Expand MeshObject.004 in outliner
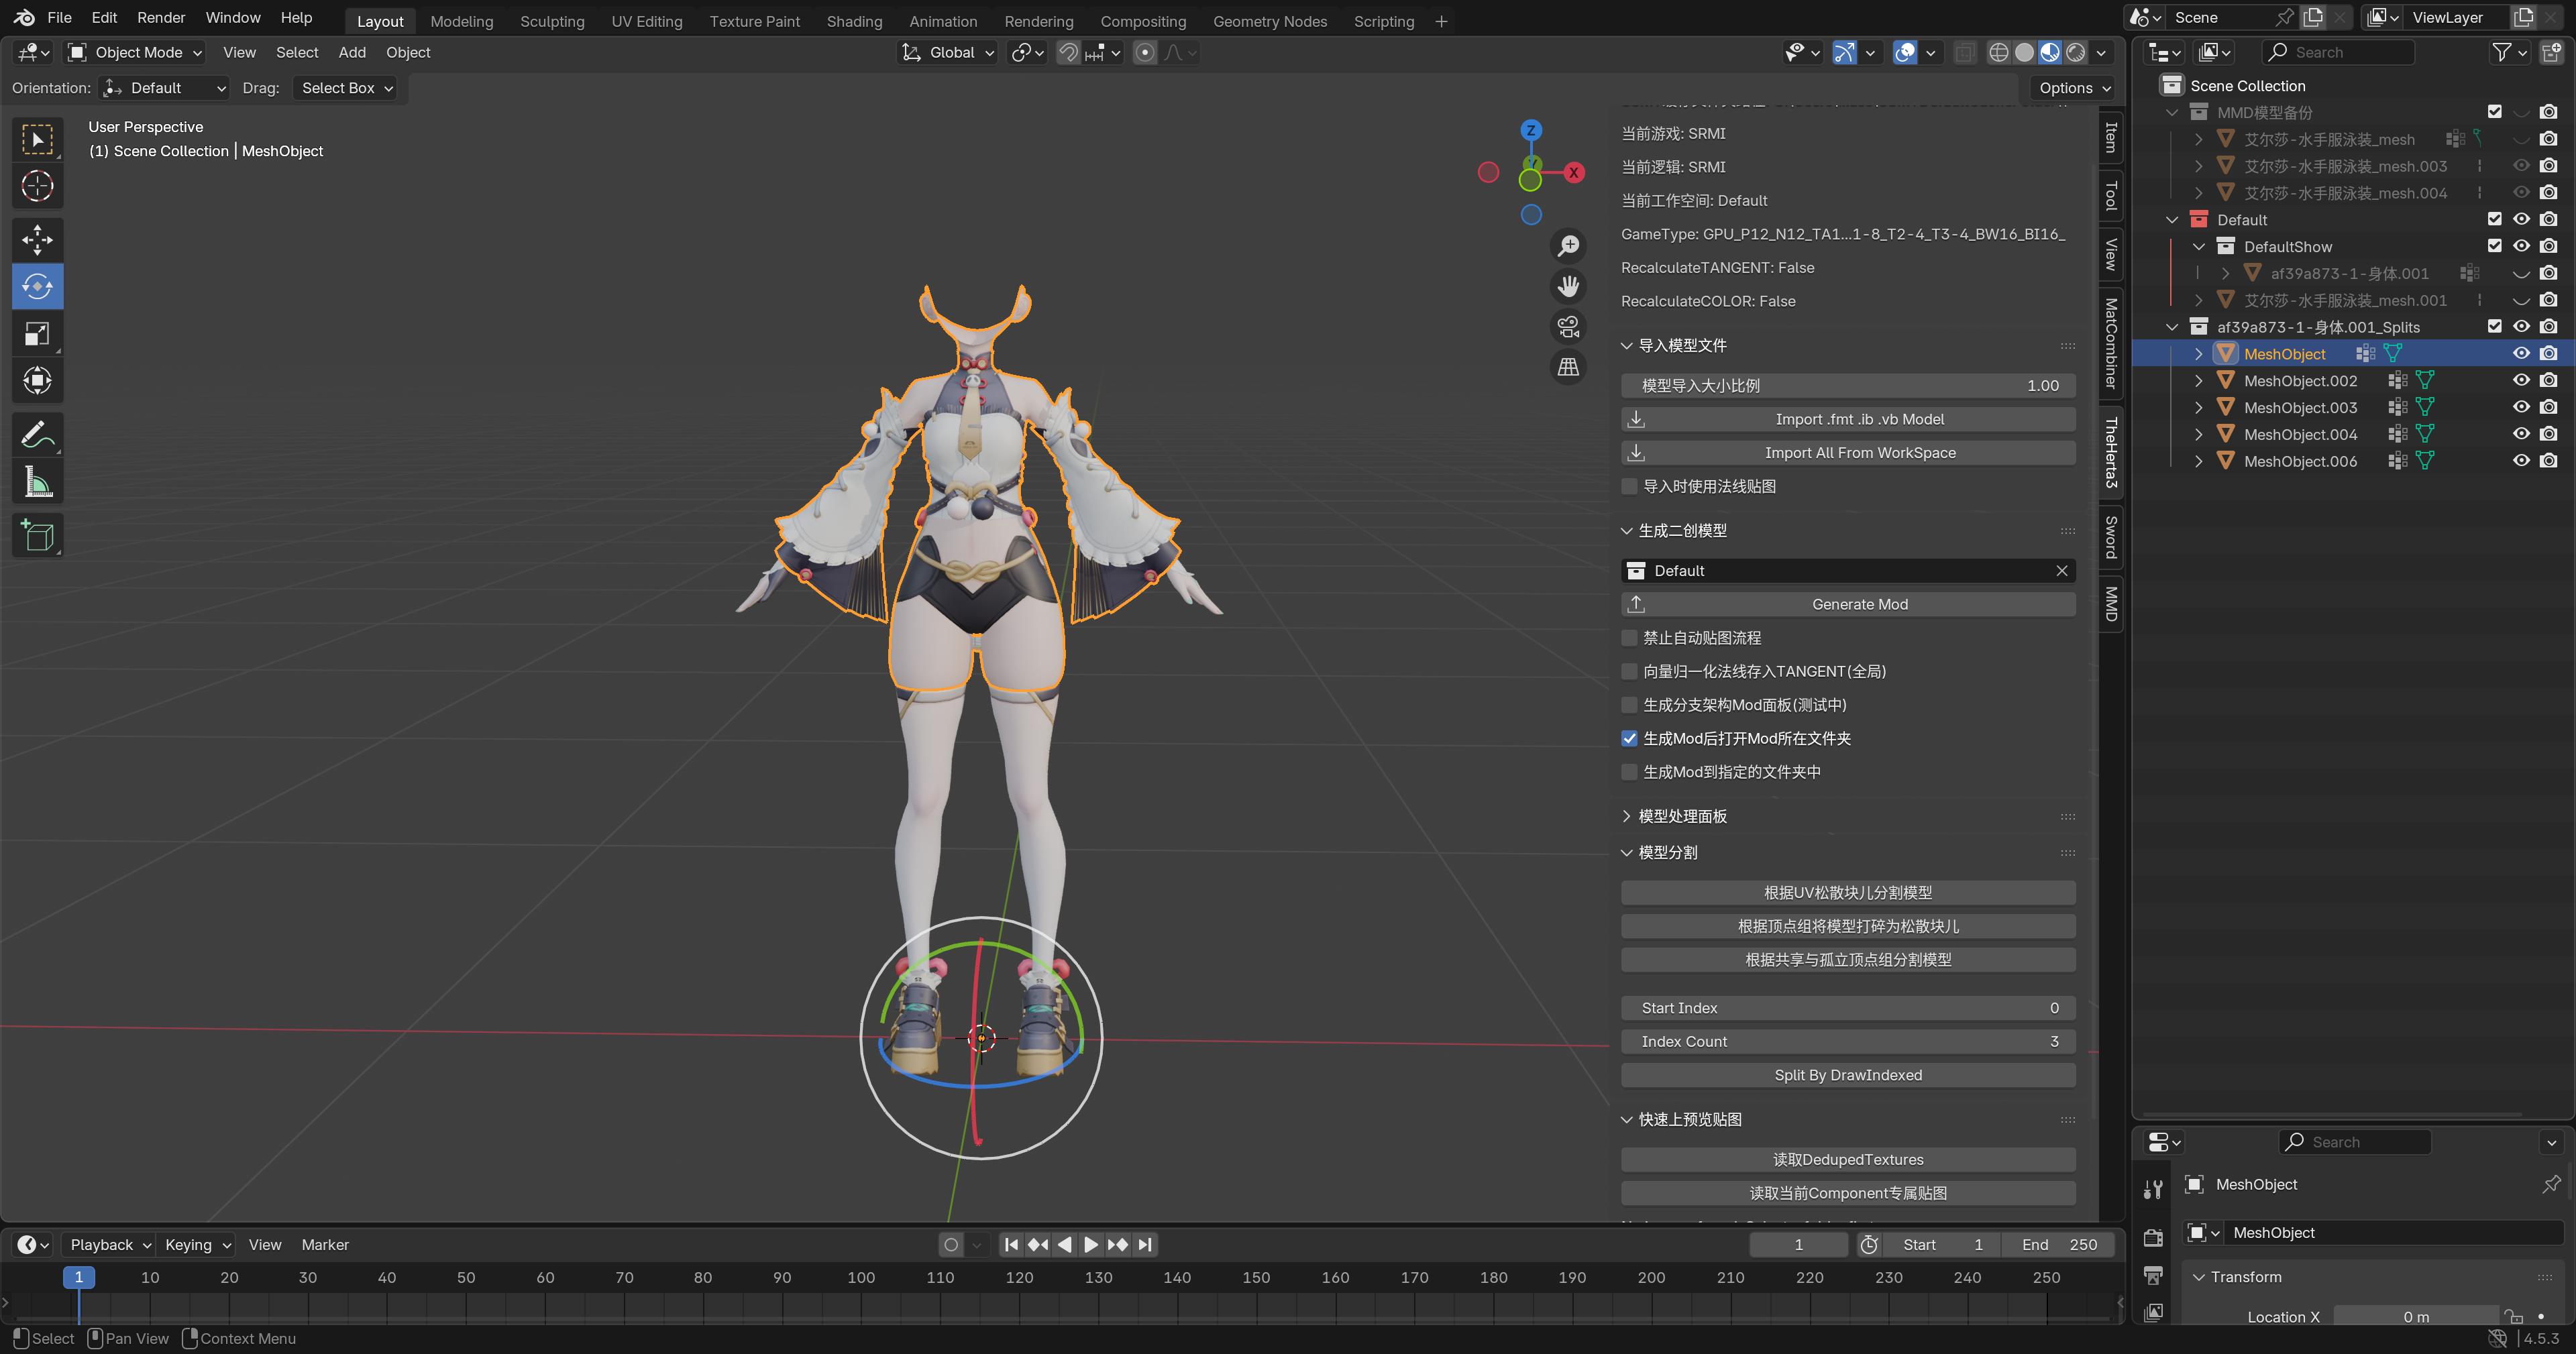 tap(2198, 434)
